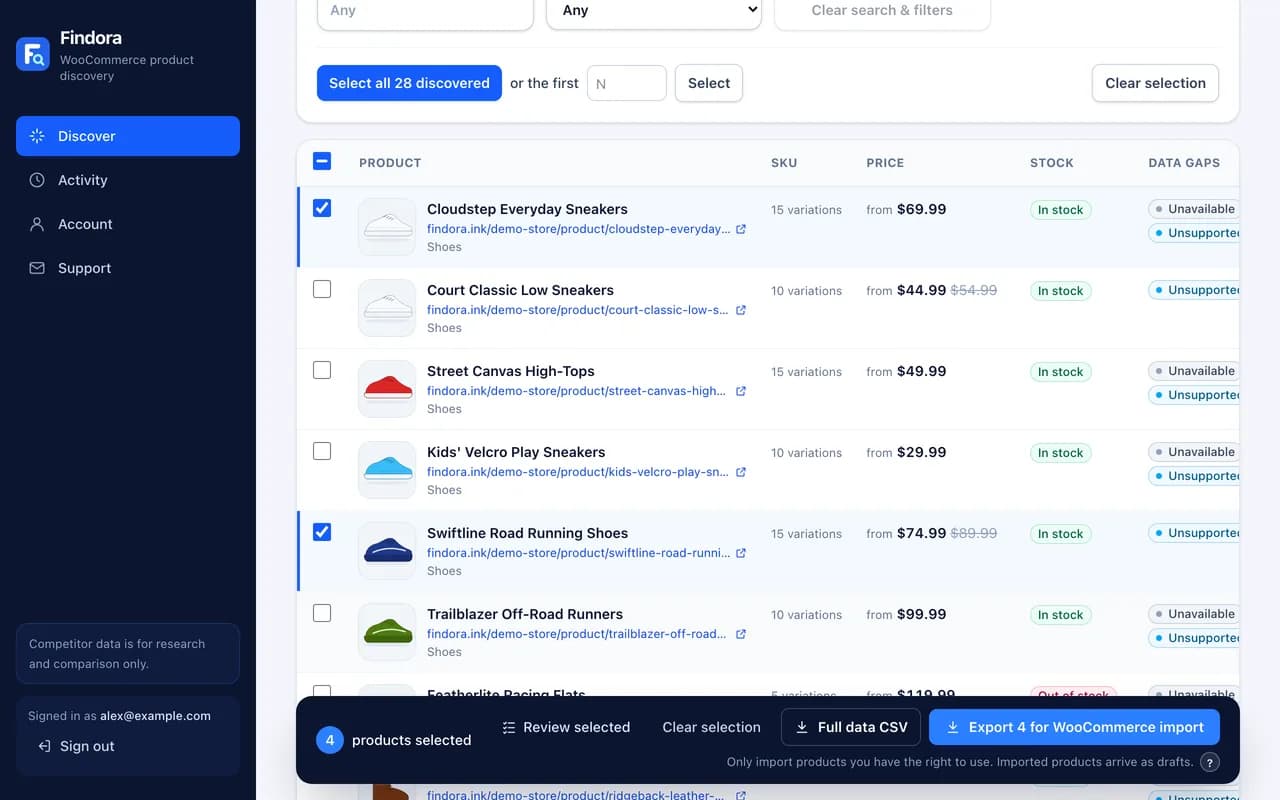
Task: Open the Cloudstep Everyday Sneakers product URL
Action: 578,229
